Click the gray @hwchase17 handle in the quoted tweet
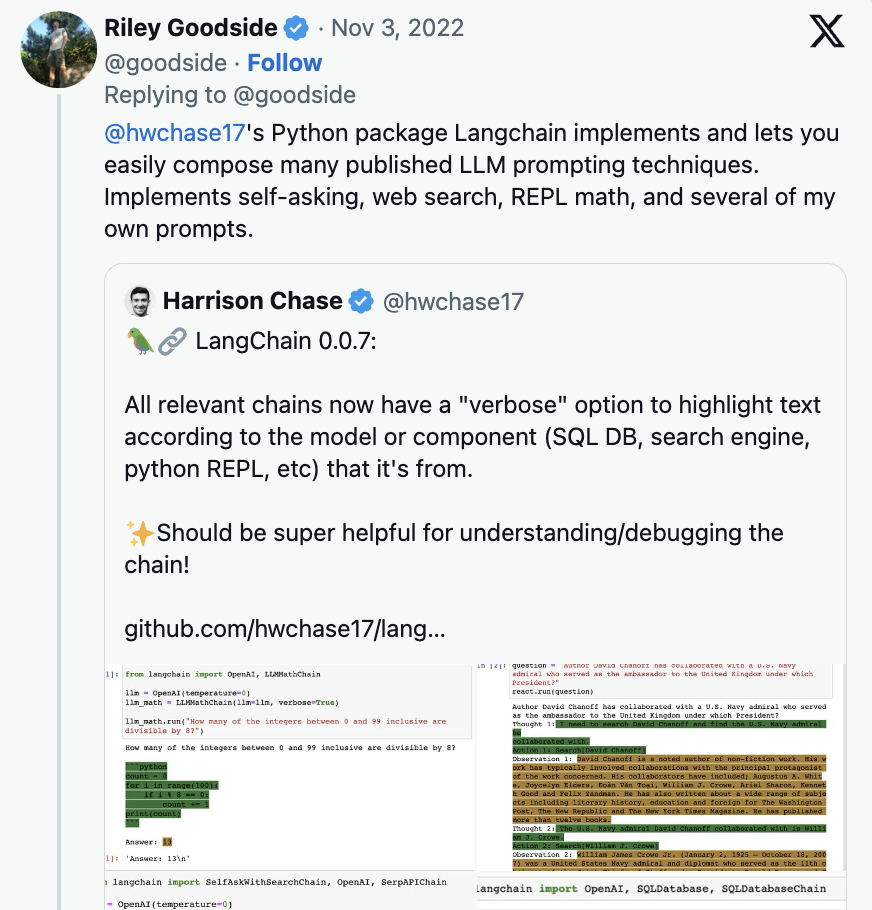 click(453, 301)
